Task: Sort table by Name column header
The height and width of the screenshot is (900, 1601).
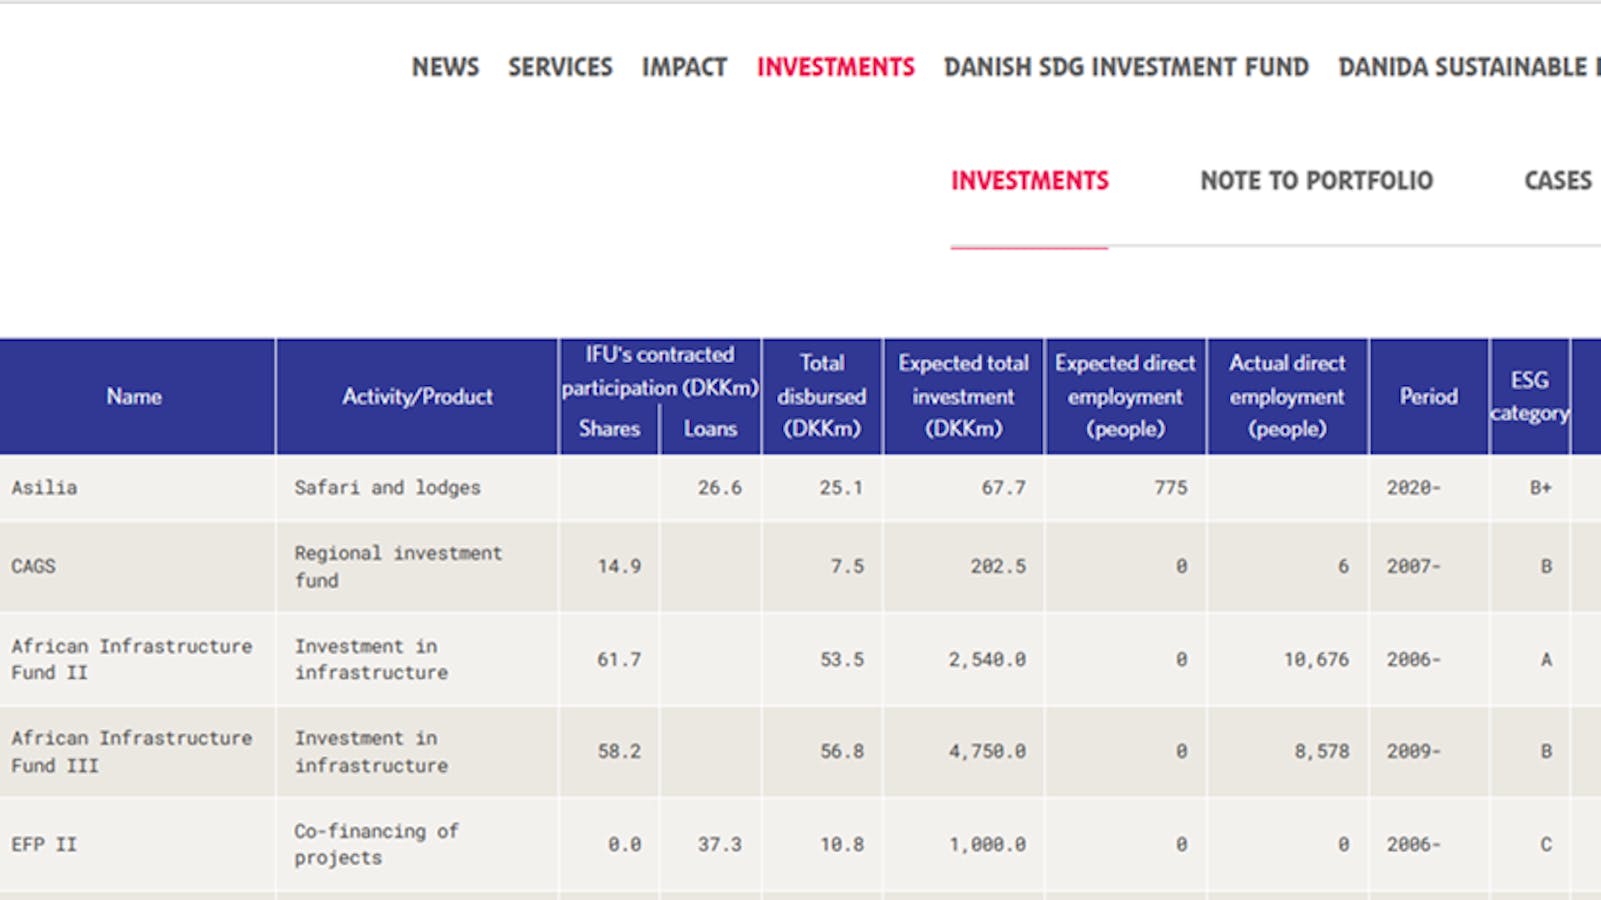Action: point(134,397)
